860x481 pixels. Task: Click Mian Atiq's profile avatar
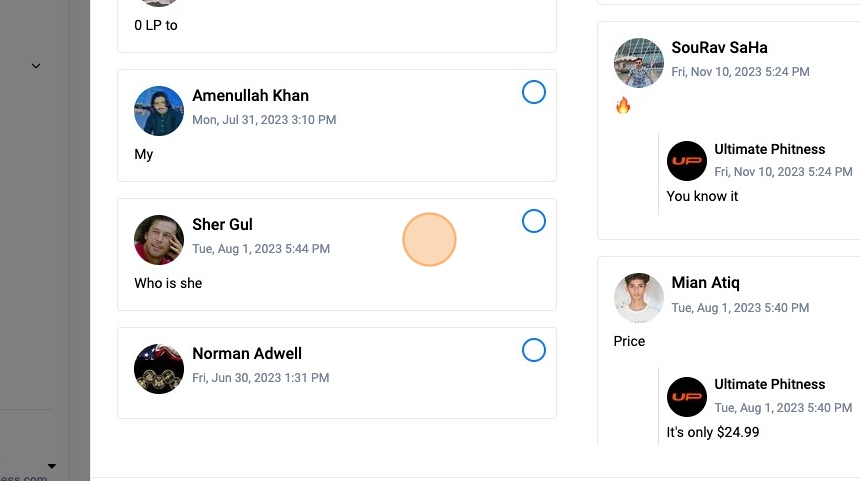tap(638, 298)
